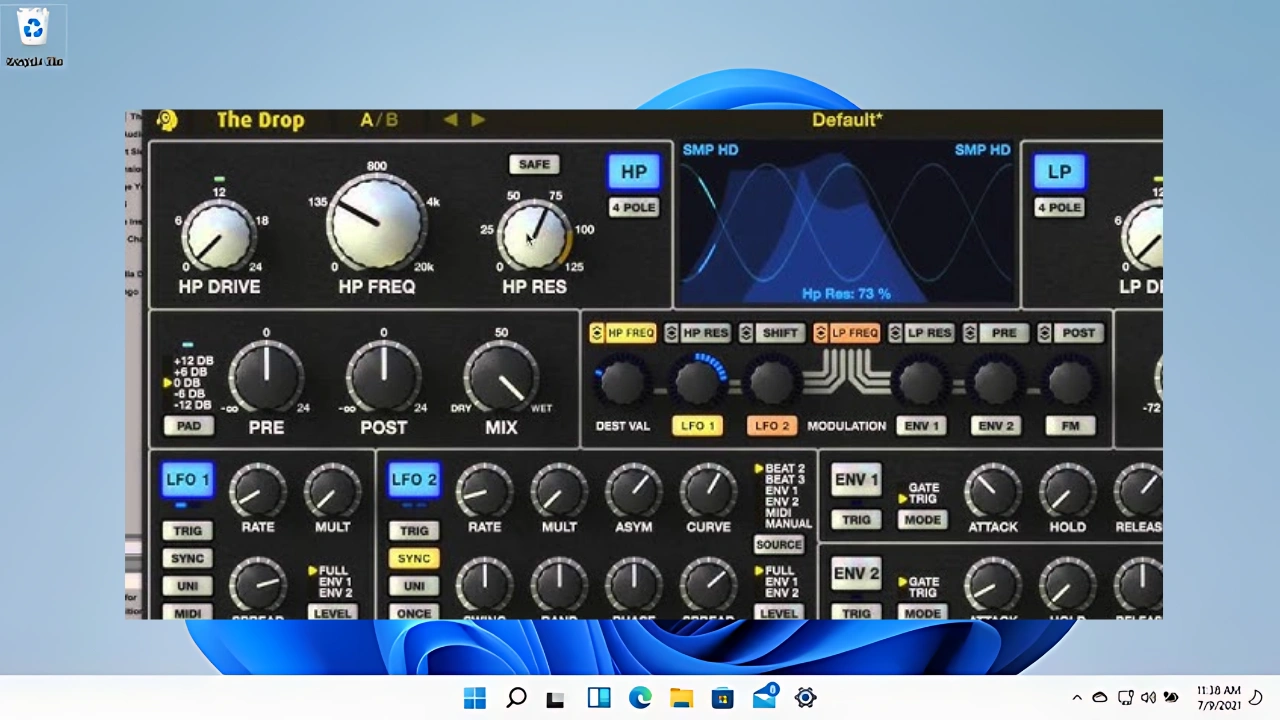Select the +12 DB pad option

pos(193,361)
